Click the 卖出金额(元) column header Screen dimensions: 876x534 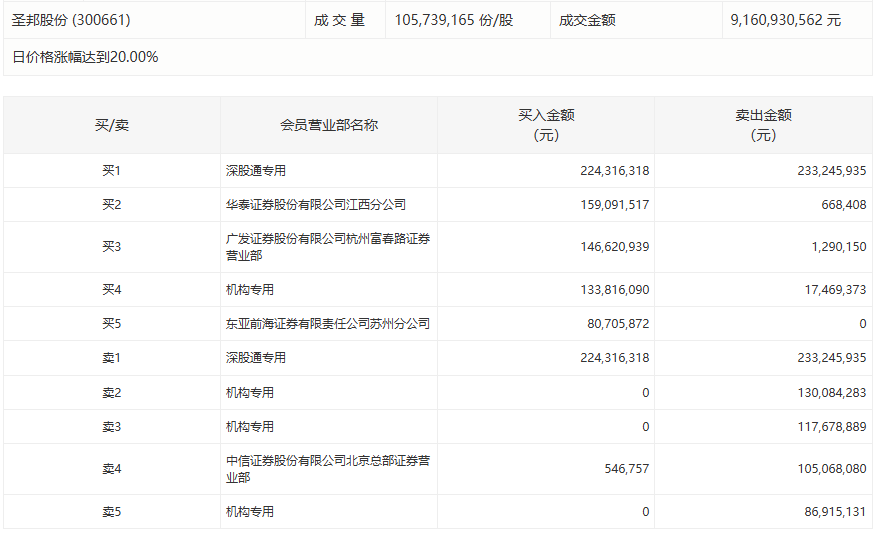pyautogui.click(x=763, y=125)
